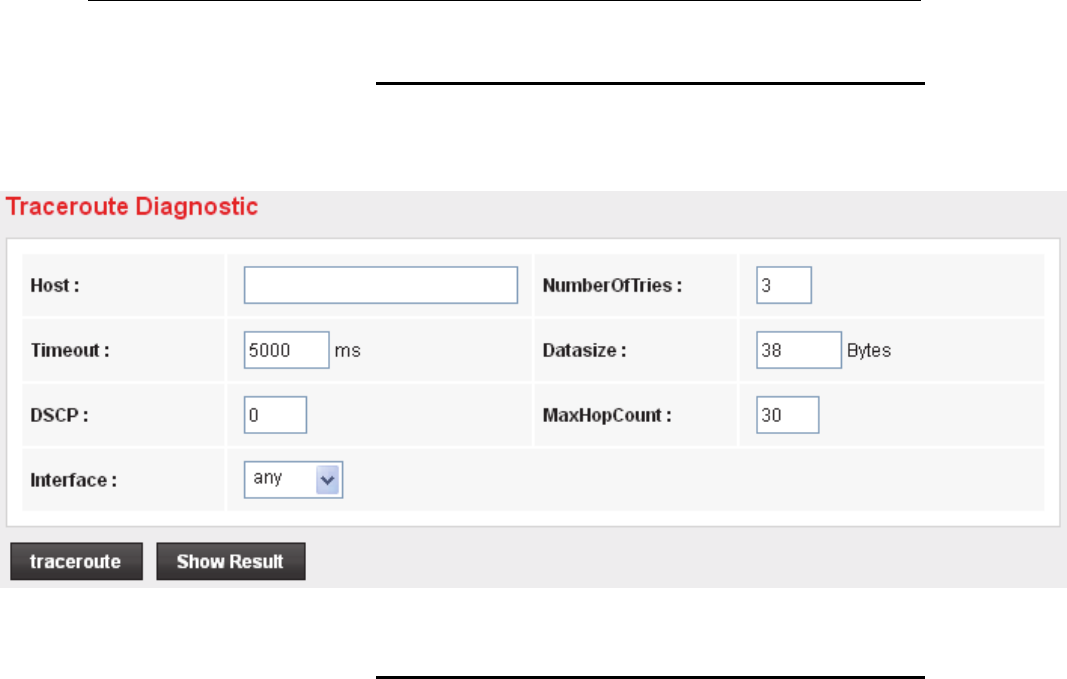Click the NumberOfTries label
Image resolution: width=1067 pixels, height=679 pixels.
[612, 285]
